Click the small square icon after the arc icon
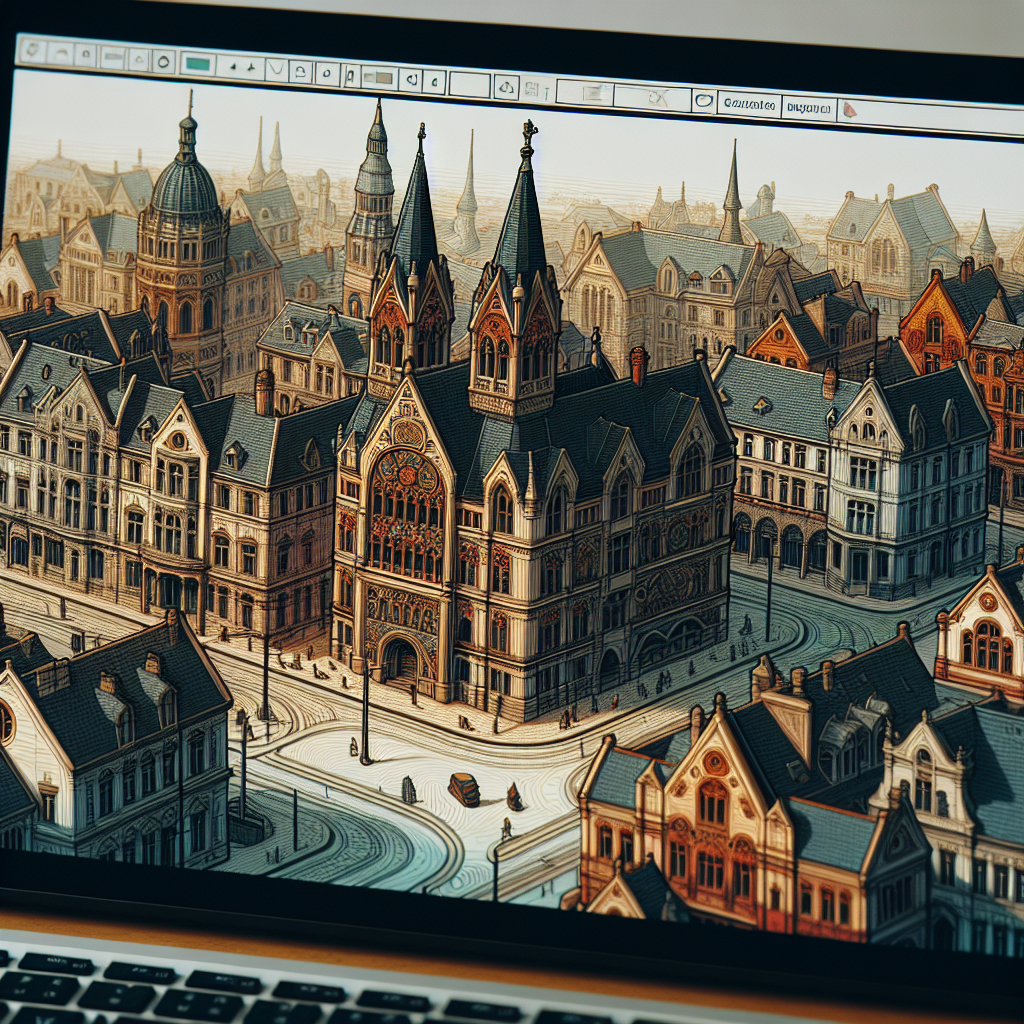The height and width of the screenshot is (1024, 1024). click(86, 56)
